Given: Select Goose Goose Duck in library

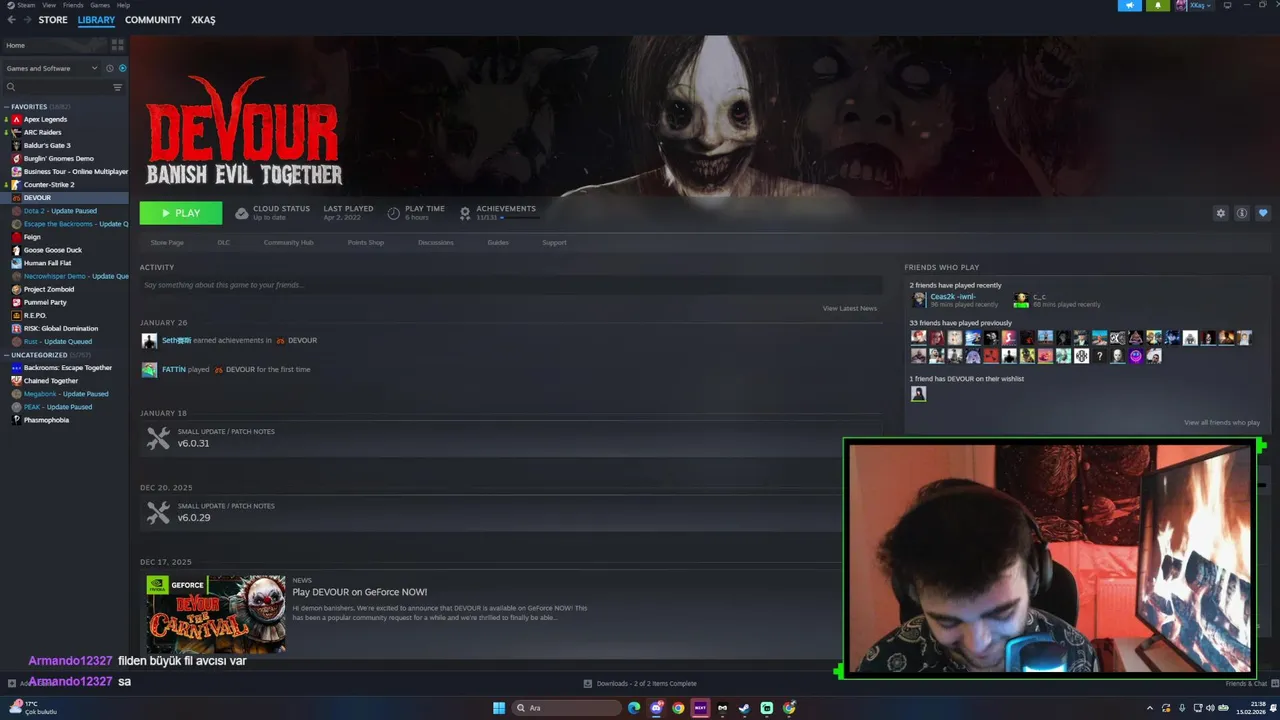Looking at the screenshot, I should pyautogui.click(x=52, y=250).
